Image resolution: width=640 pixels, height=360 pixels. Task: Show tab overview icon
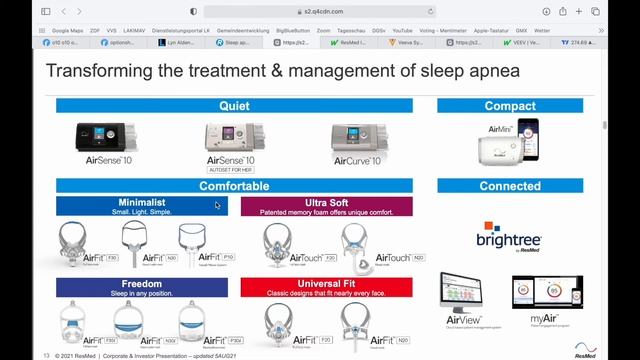596,11
